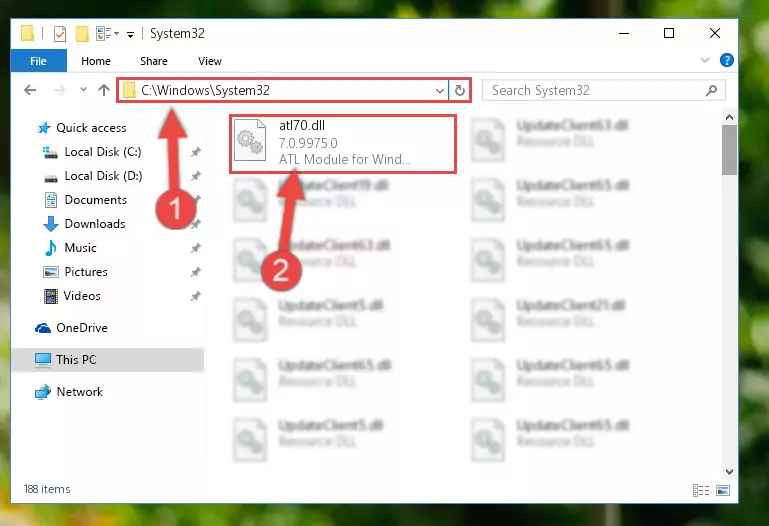Click the Videos filmstrip icon

pos(51,296)
